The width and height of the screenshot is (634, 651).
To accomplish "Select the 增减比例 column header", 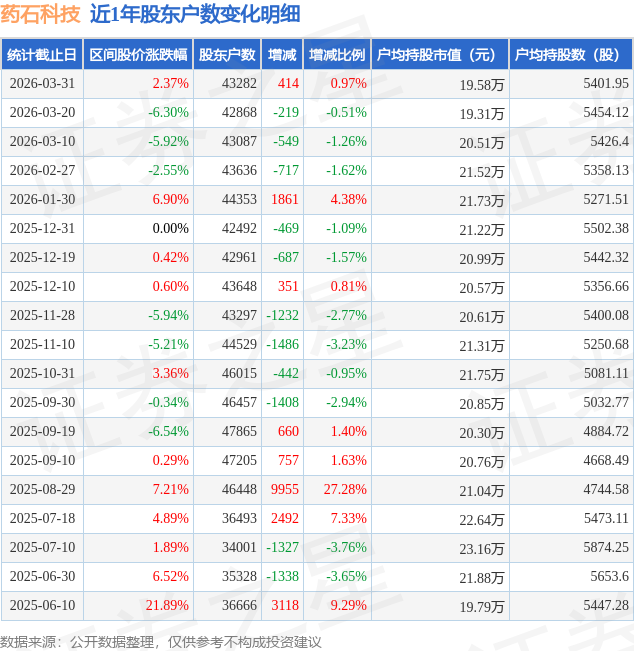I will click(x=337, y=55).
